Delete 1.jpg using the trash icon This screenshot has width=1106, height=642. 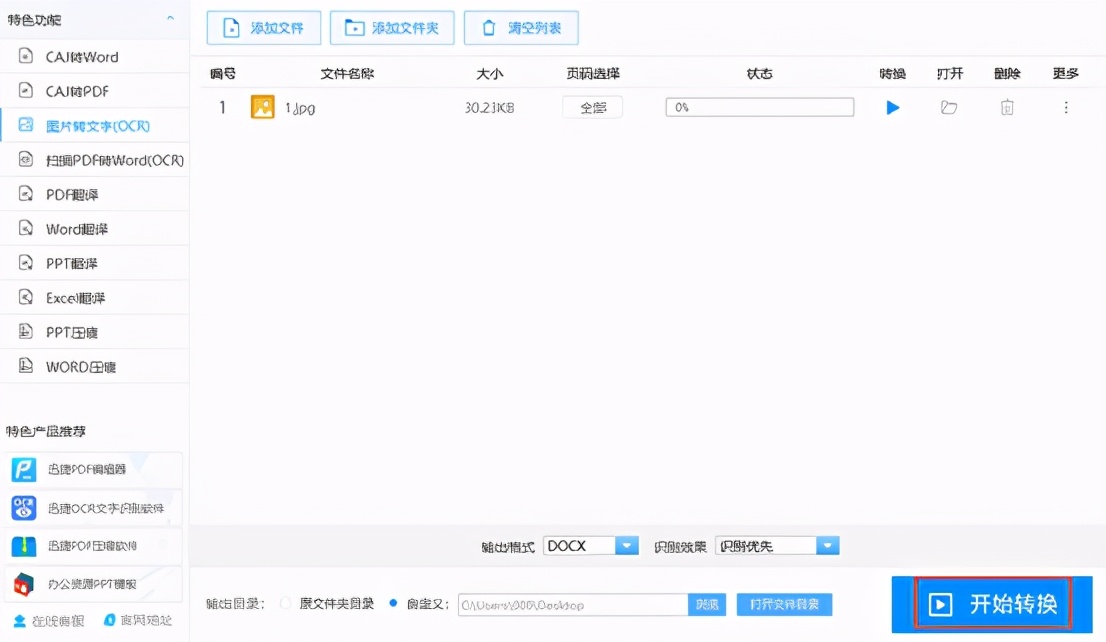(1007, 107)
